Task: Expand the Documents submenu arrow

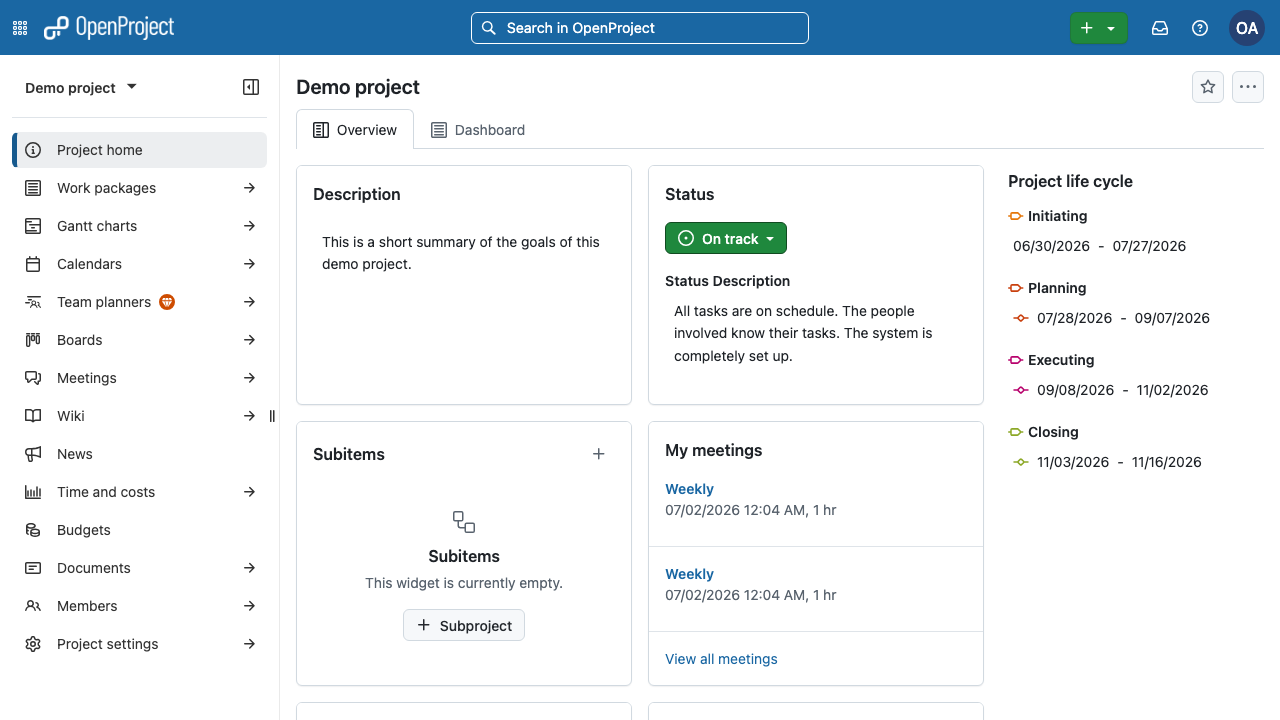Action: [249, 568]
